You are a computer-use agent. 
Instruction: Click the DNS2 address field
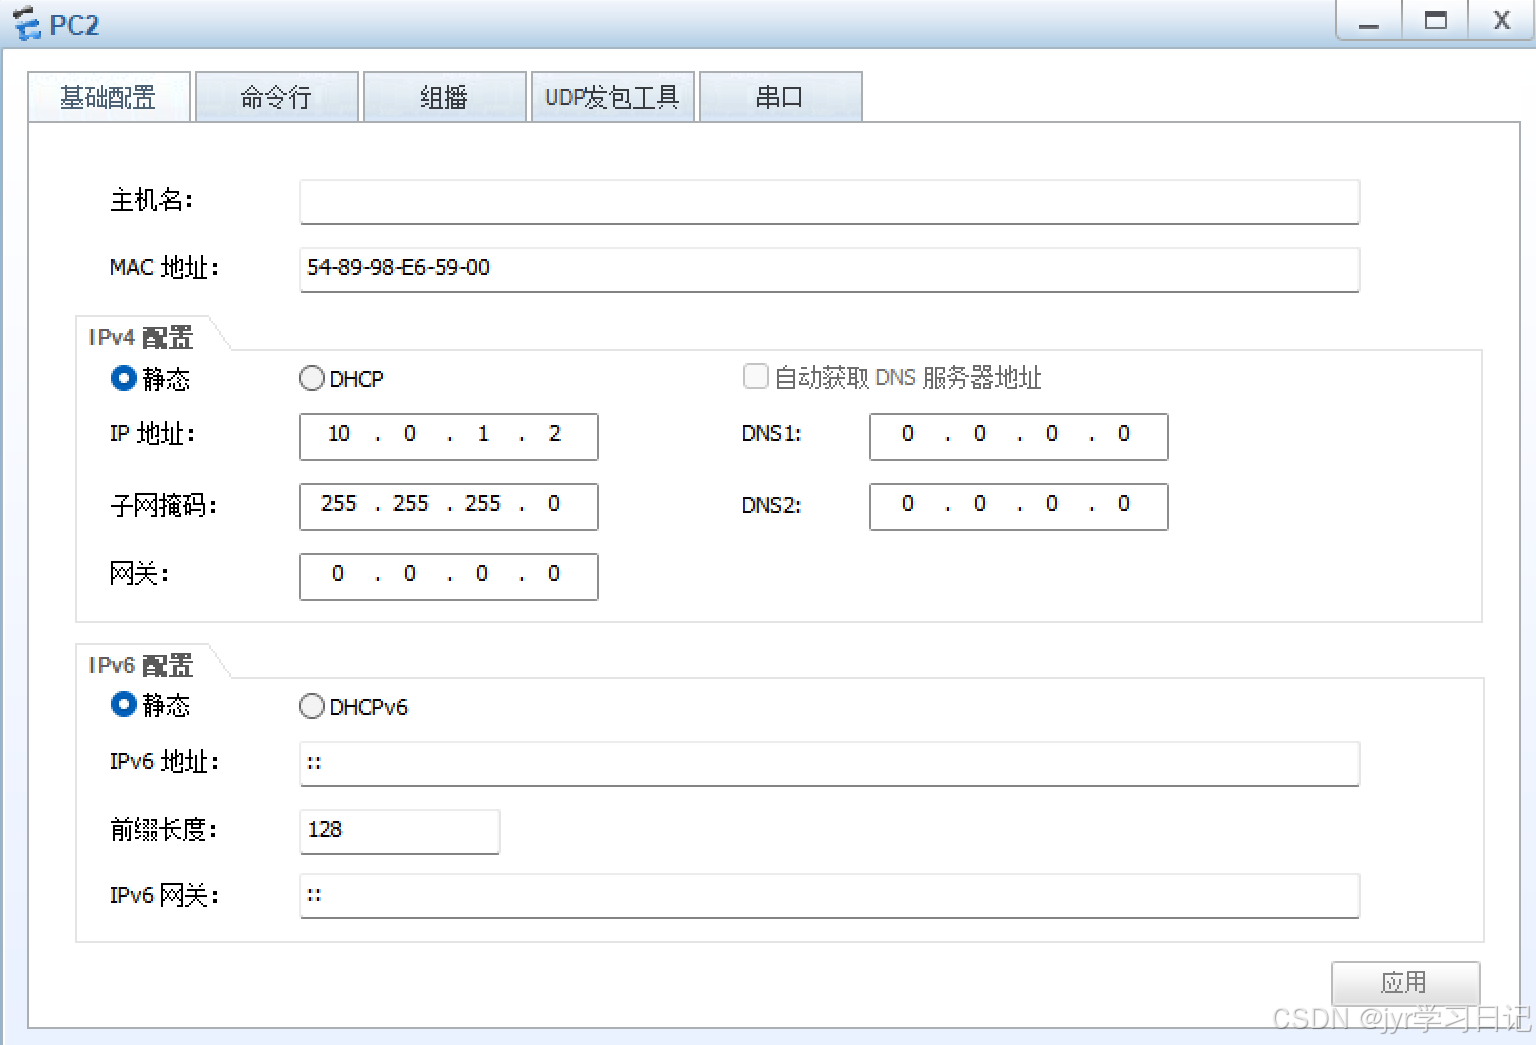pos(1019,507)
